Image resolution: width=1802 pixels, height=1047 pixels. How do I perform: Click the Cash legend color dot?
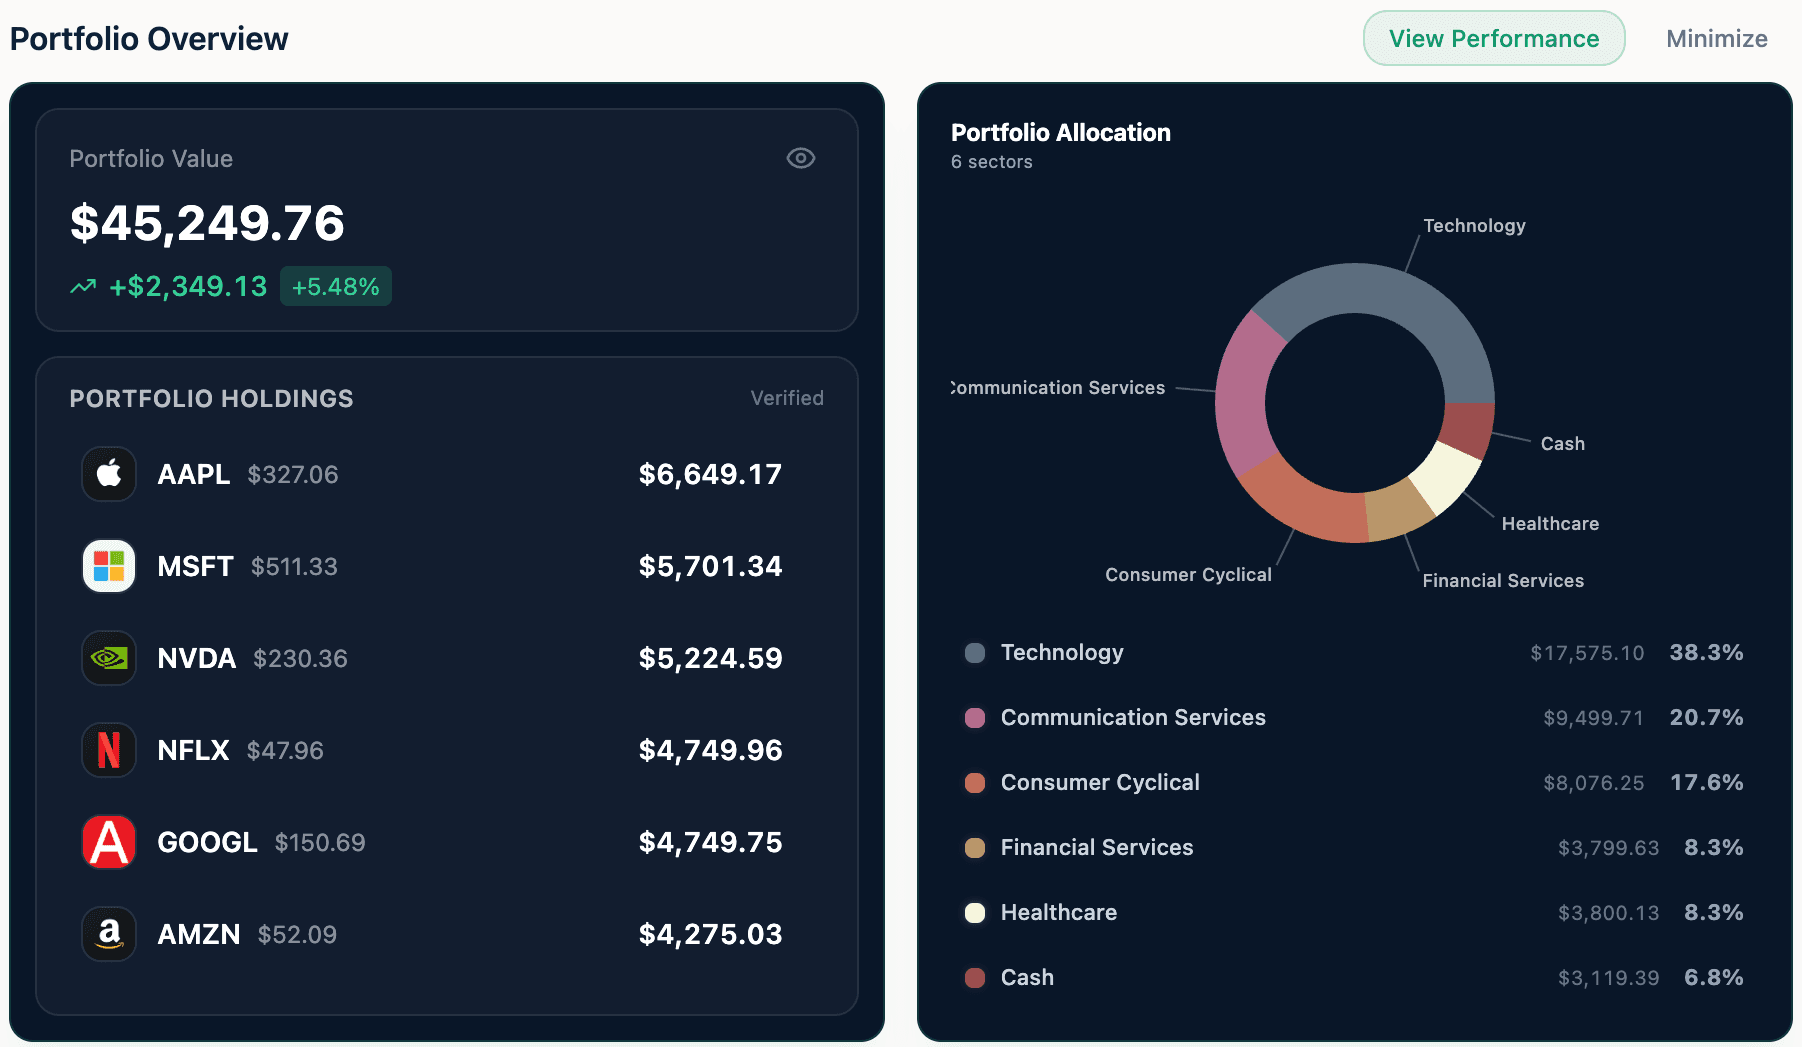(975, 978)
